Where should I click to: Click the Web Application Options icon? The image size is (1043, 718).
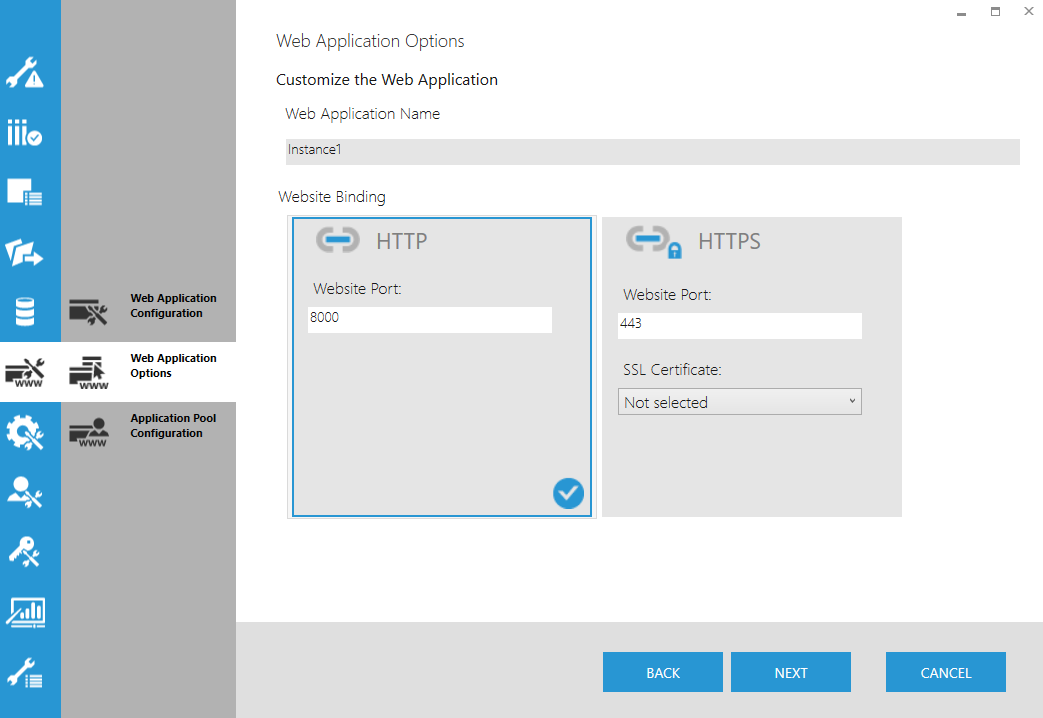coord(88,373)
